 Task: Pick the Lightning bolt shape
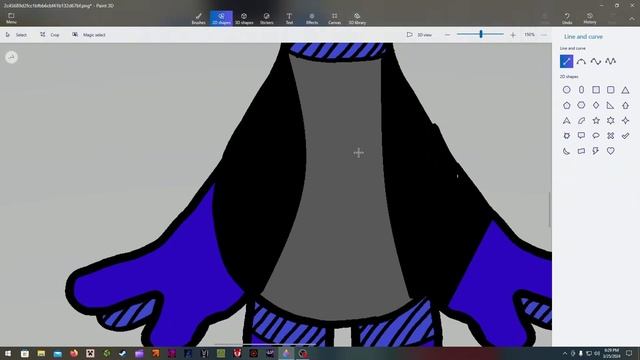coord(596,151)
